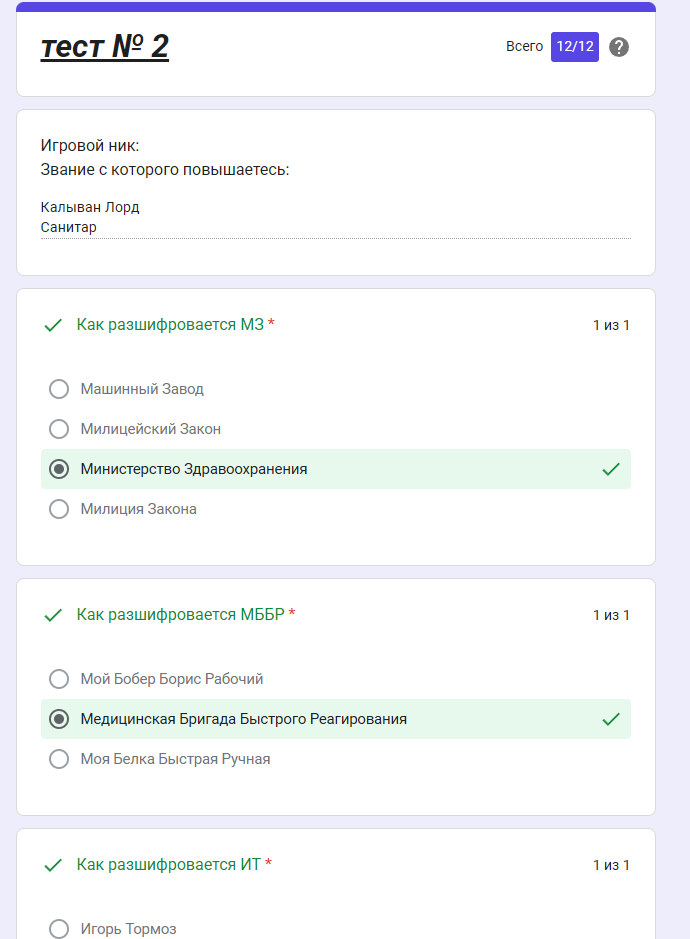Click the тест № 2 title heading
Image resolution: width=690 pixels, height=939 pixels.
(x=105, y=46)
